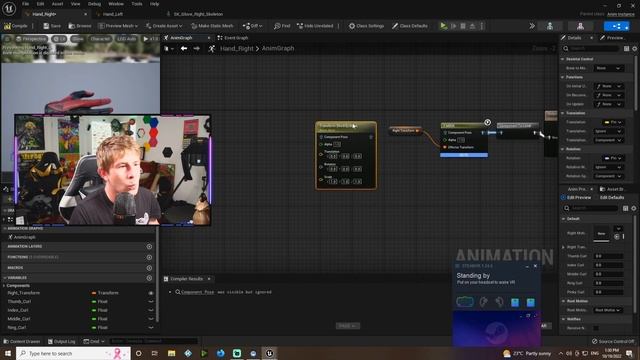Open the Preview Mesh dropdown
This screenshot has width=640, height=360.
(x=118, y=26)
